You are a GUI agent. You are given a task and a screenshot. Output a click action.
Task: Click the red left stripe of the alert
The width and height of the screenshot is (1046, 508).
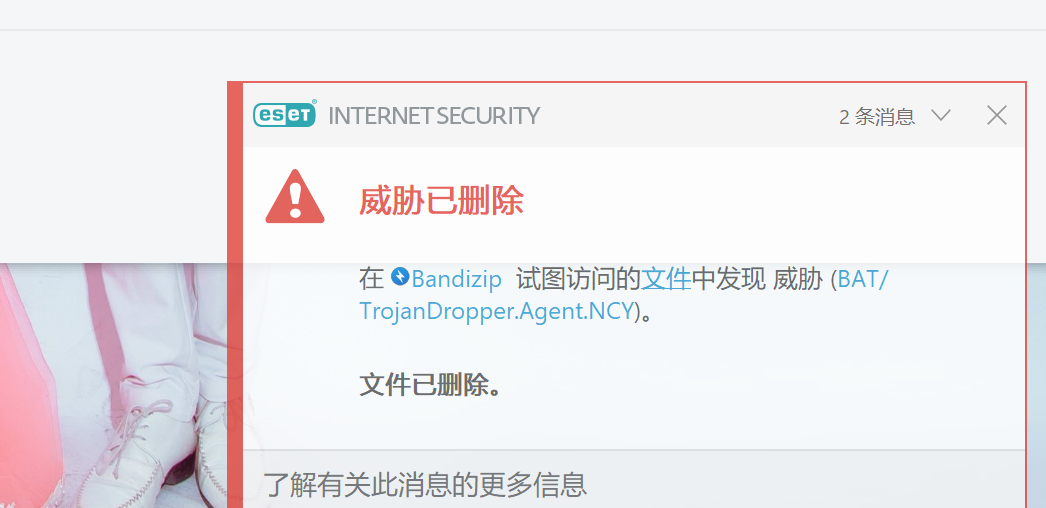click(x=235, y=295)
